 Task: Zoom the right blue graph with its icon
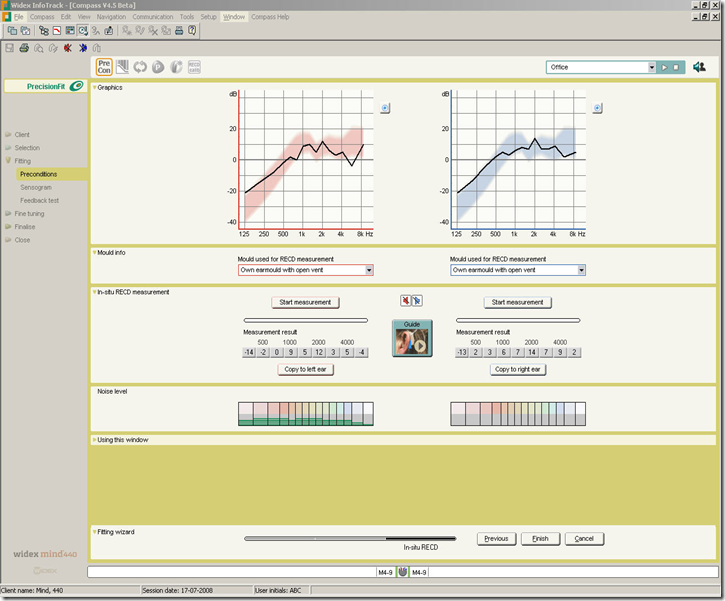coord(597,108)
